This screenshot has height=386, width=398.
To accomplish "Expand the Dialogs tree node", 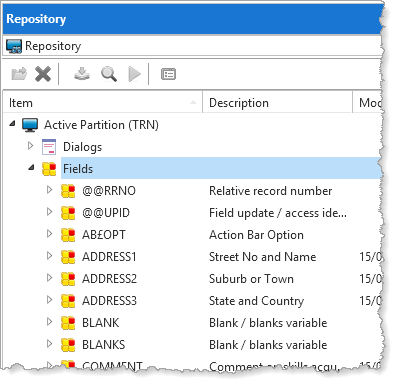I will pyautogui.click(x=30, y=146).
